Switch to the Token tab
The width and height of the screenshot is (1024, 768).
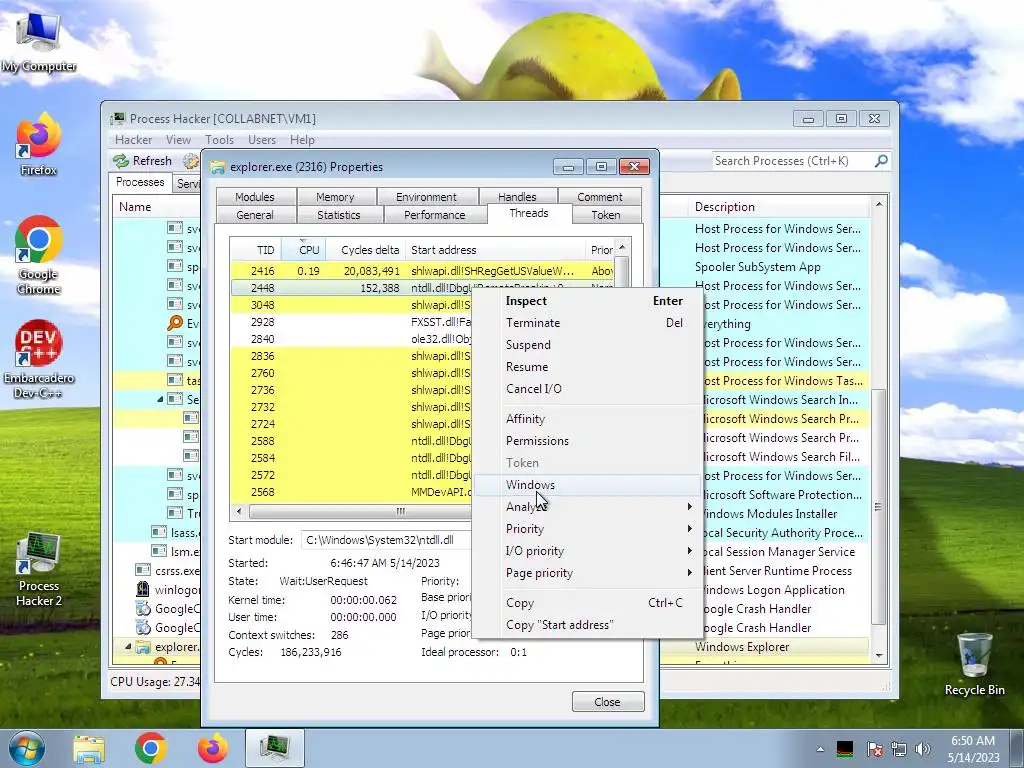tap(605, 215)
